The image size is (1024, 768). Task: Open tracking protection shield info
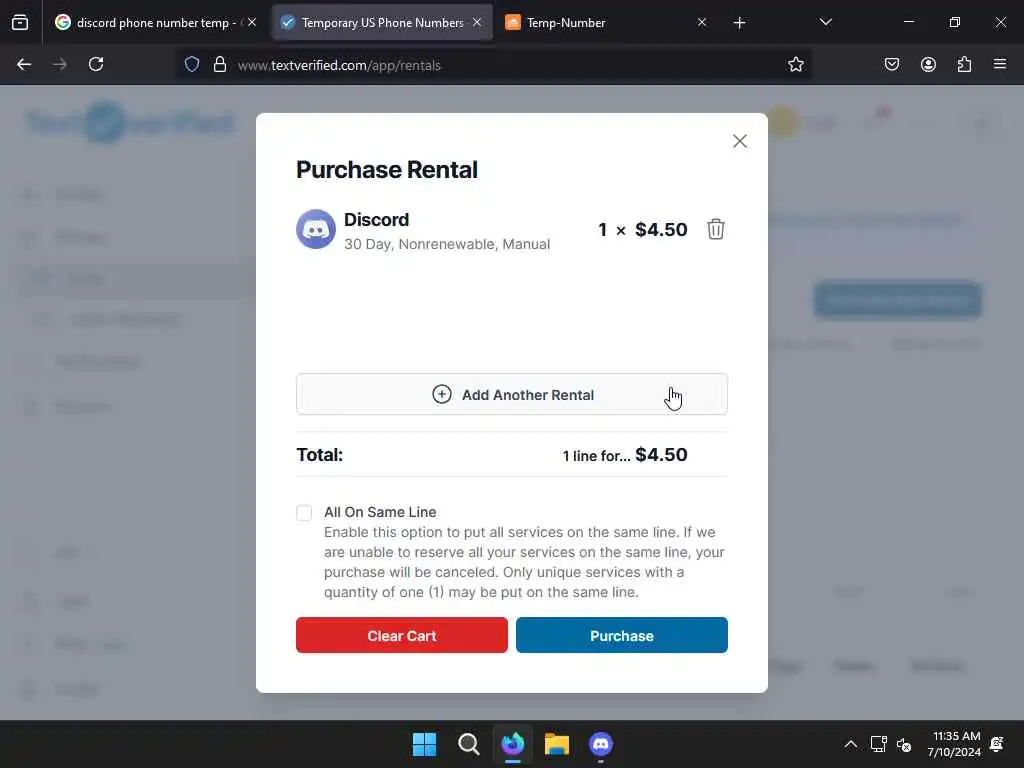tap(191, 64)
